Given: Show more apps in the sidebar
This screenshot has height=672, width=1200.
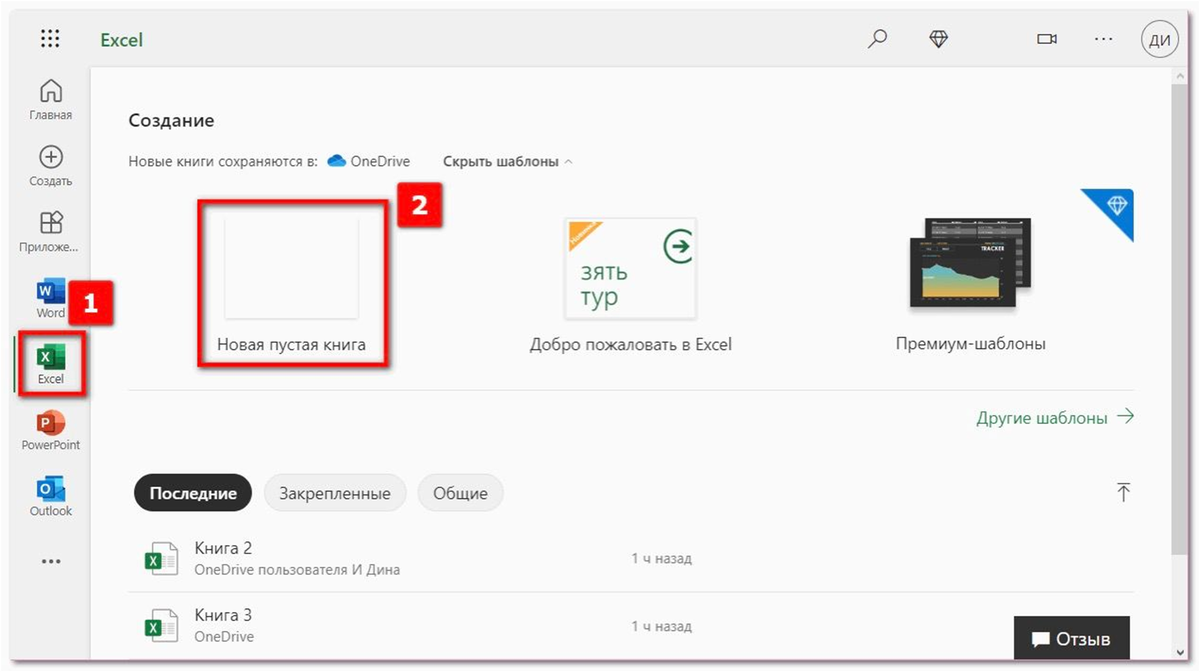Looking at the screenshot, I should 50,562.
